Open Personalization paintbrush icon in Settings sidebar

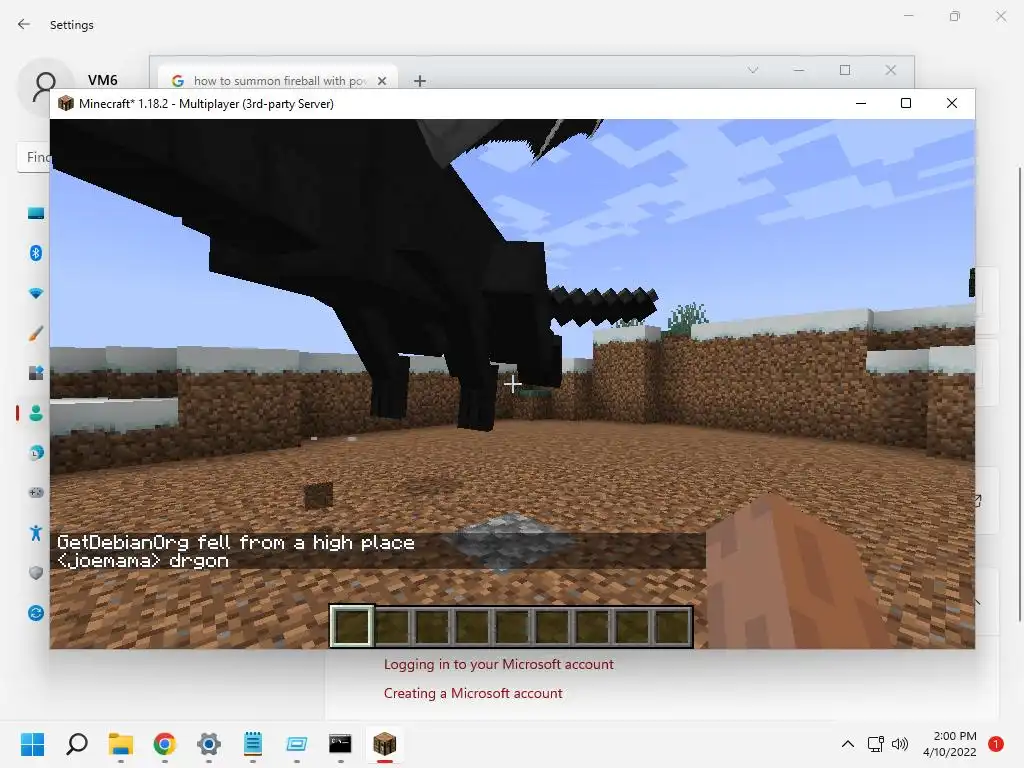click(36, 333)
